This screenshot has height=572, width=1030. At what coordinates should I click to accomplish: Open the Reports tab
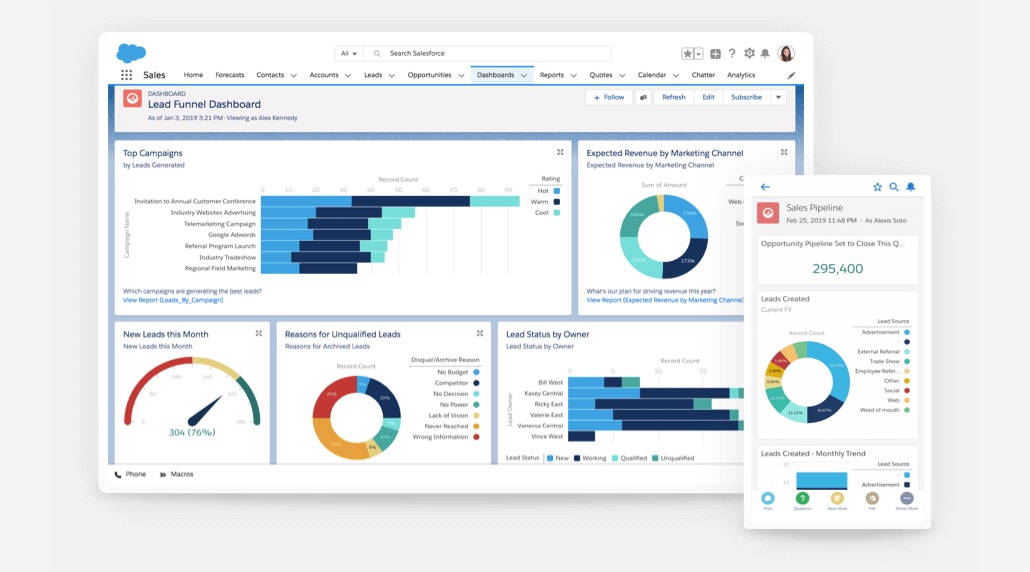click(x=552, y=75)
